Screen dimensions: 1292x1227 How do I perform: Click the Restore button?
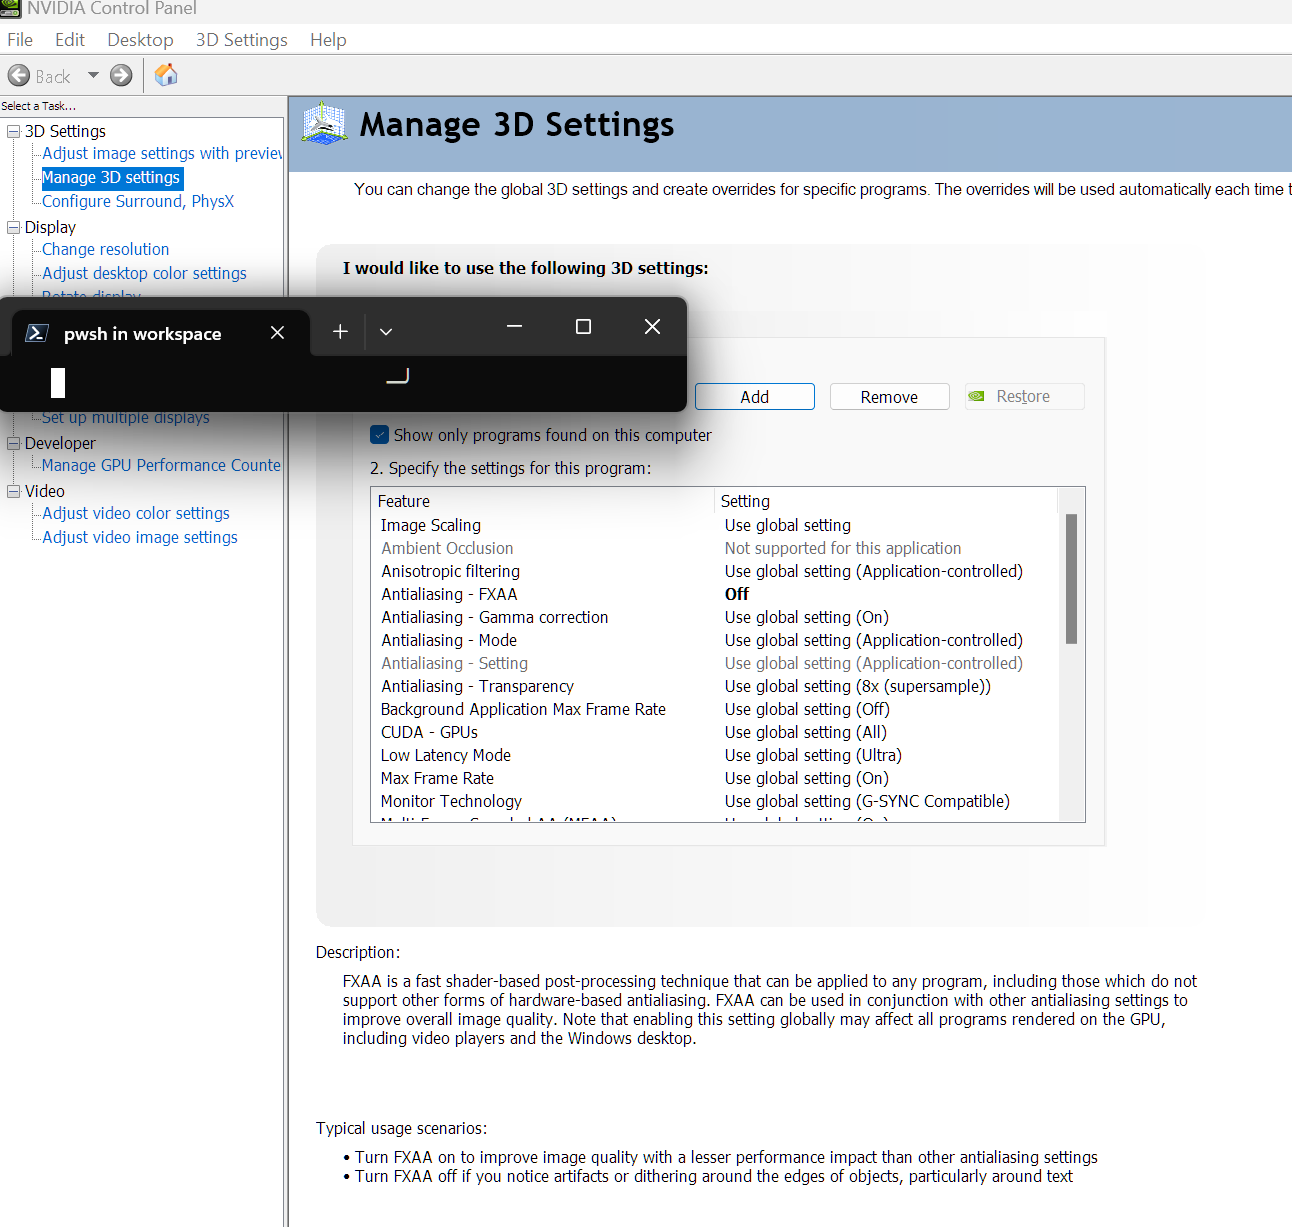[x=1025, y=397]
